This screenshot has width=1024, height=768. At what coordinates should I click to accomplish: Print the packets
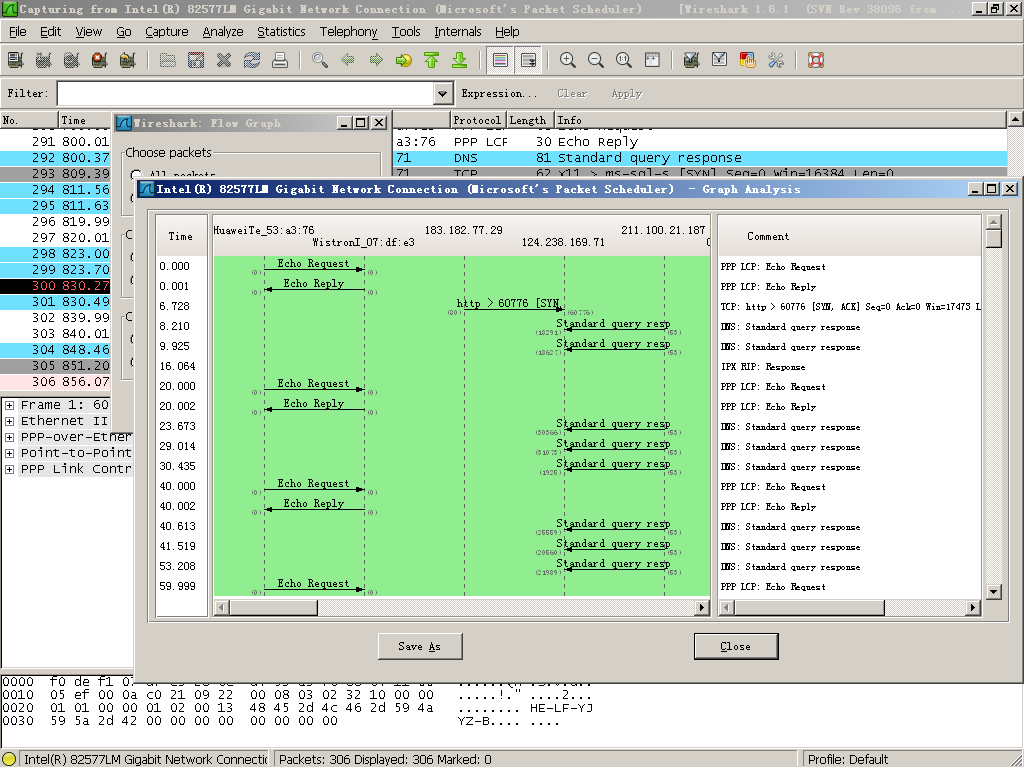point(280,60)
